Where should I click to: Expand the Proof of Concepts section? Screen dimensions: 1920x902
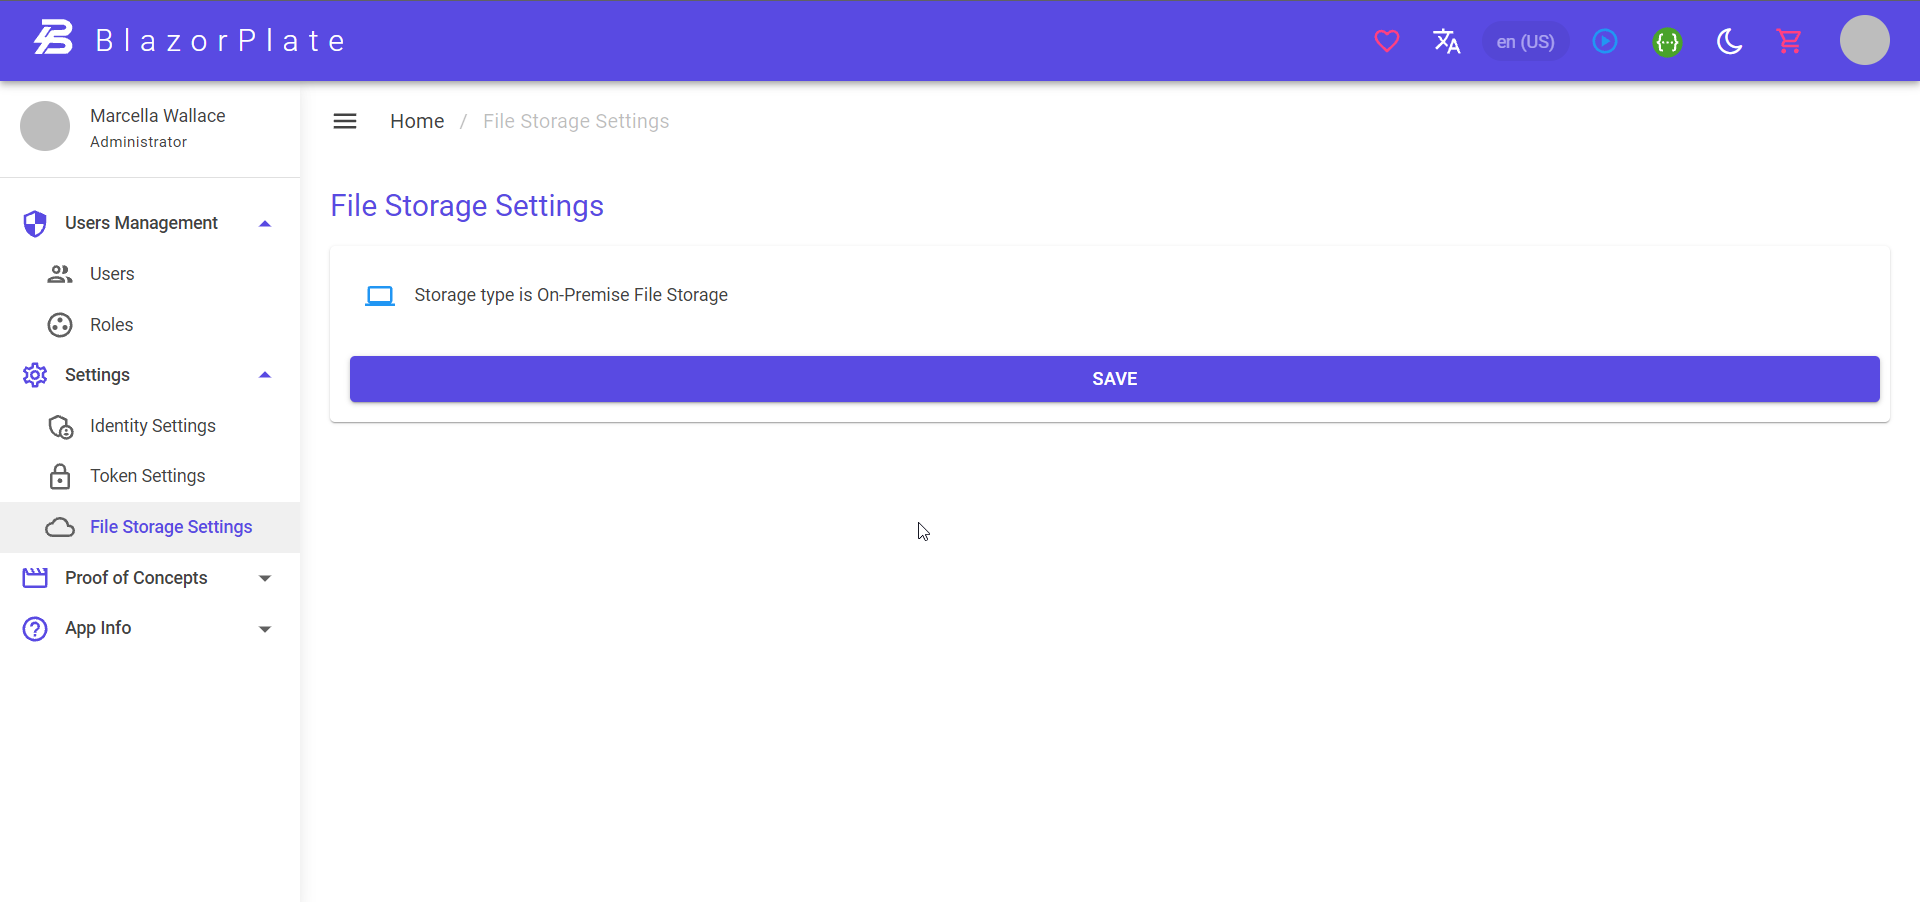[264, 578]
